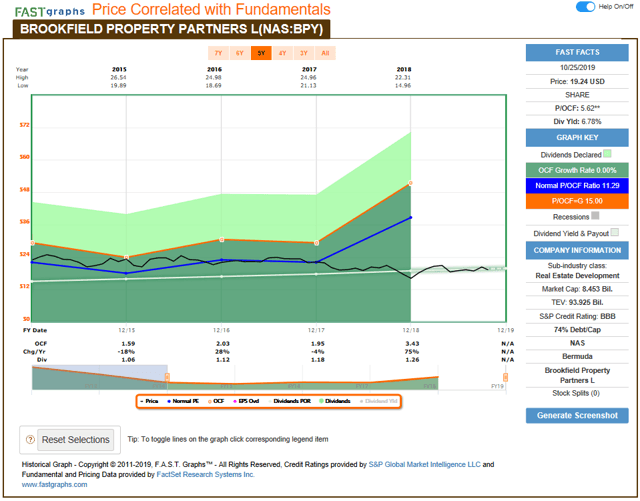
Task: Click the Normal P/OCF Ratio 11.29 key
Action: 577,185
